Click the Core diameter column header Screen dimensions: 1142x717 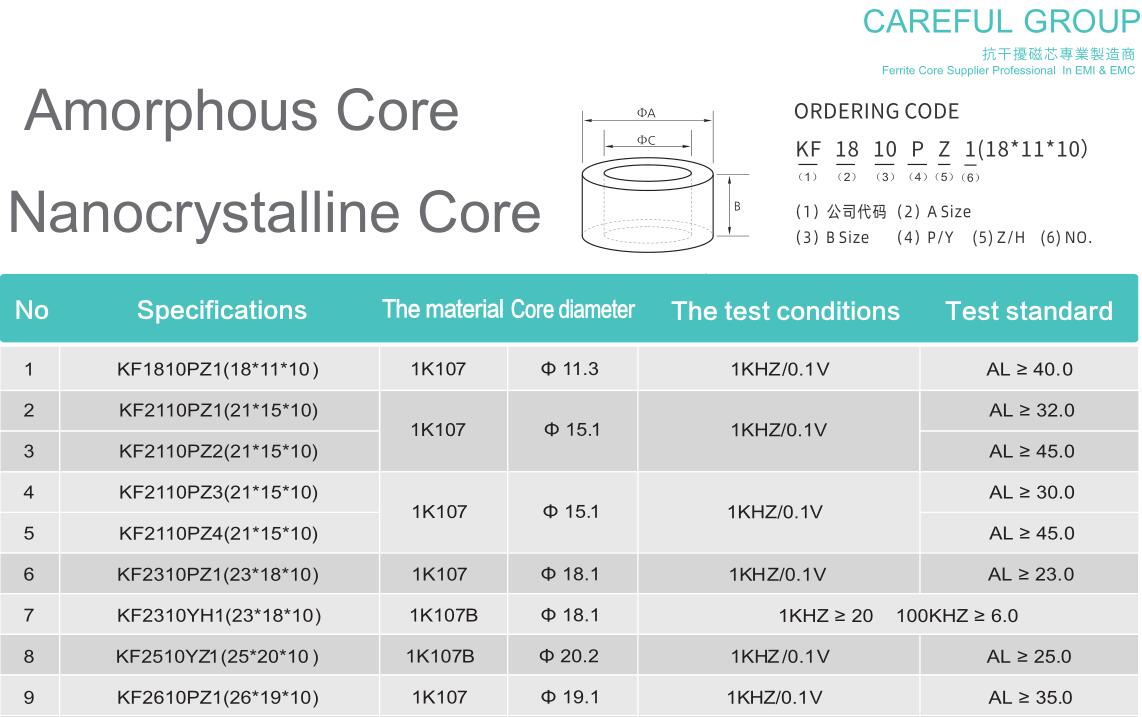(x=573, y=309)
